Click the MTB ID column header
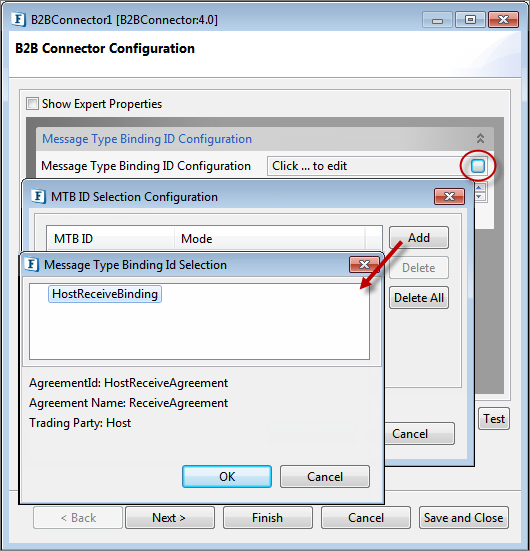 point(110,239)
